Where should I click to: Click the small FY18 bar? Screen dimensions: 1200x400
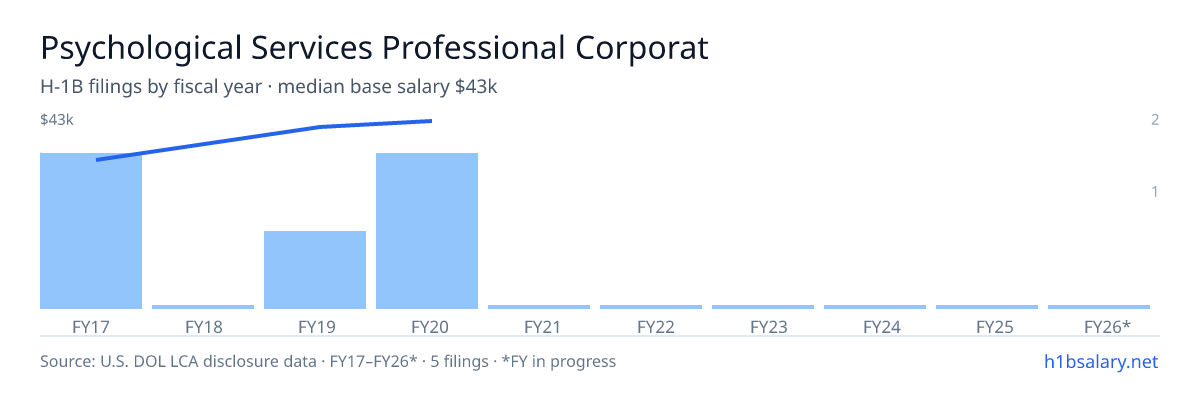point(203,307)
